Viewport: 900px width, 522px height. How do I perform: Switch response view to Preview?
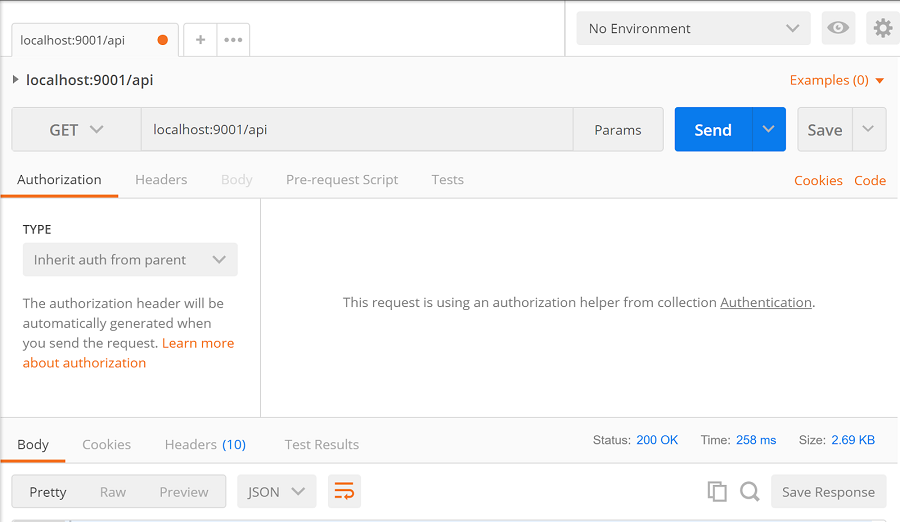[184, 492]
